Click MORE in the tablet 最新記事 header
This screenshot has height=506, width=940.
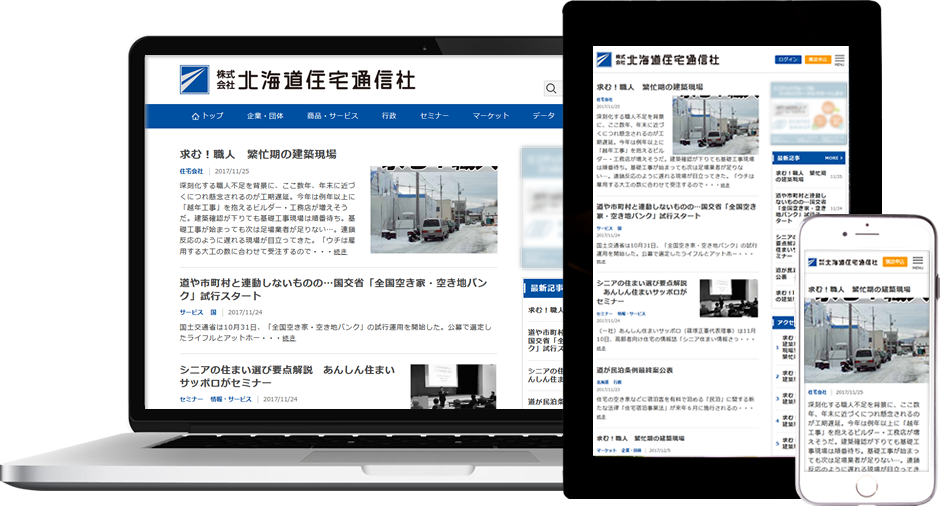coord(834,158)
